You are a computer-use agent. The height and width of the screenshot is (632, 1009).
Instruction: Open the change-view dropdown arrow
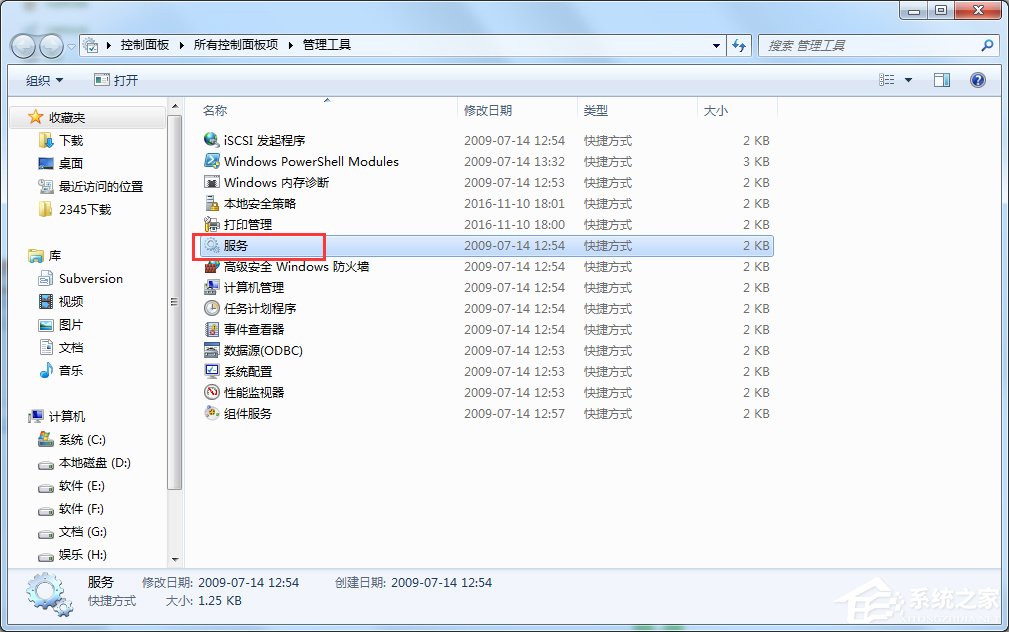click(908, 79)
